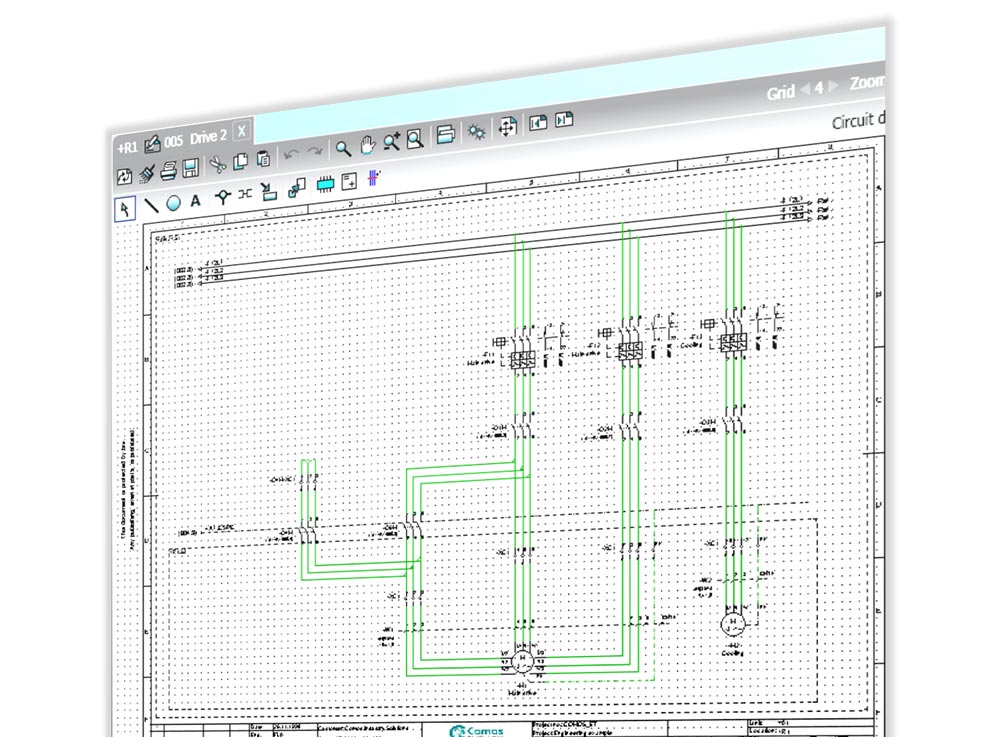This screenshot has height=737, width=1000.
Task: Toggle the grid lines snap icon
Action: [374, 177]
